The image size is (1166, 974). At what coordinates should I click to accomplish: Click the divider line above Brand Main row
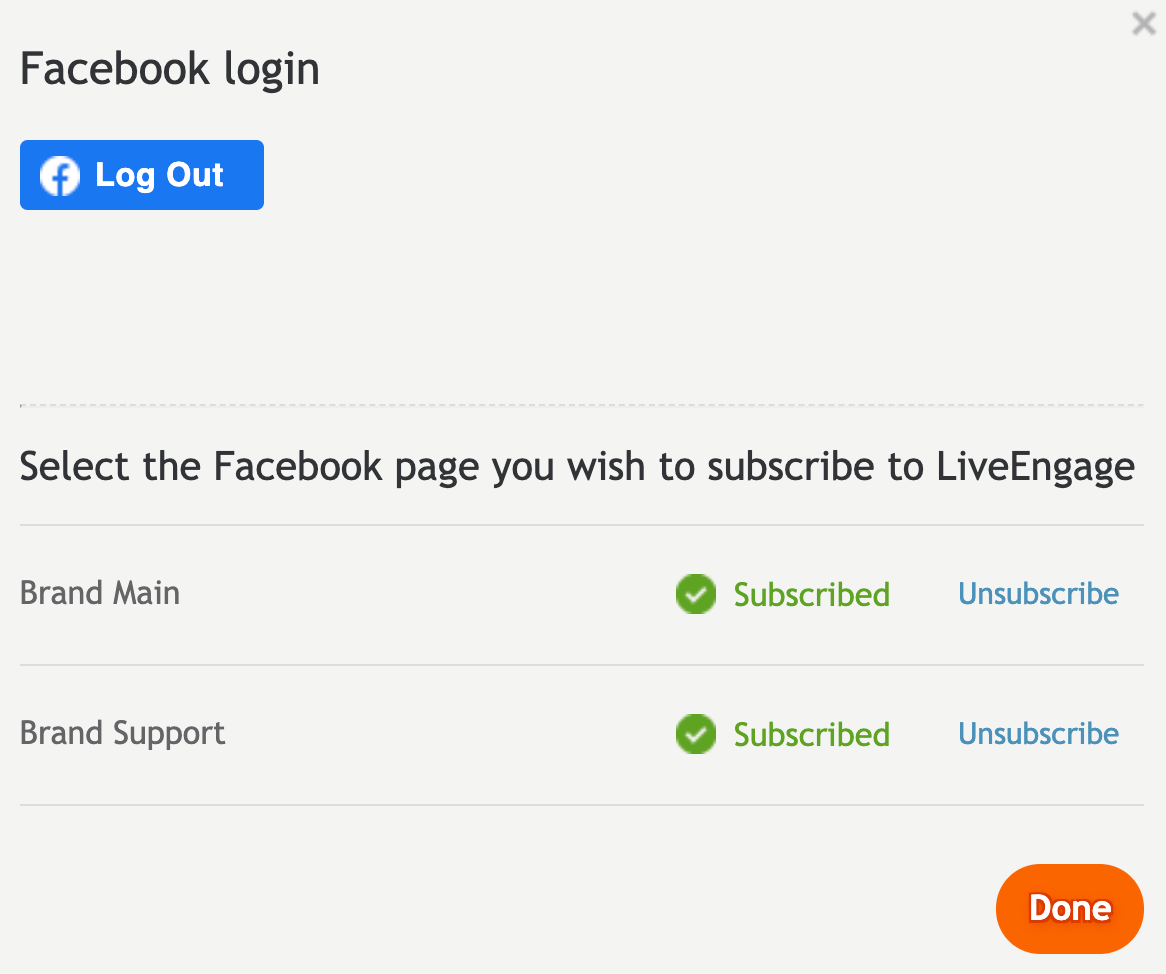click(x=582, y=525)
